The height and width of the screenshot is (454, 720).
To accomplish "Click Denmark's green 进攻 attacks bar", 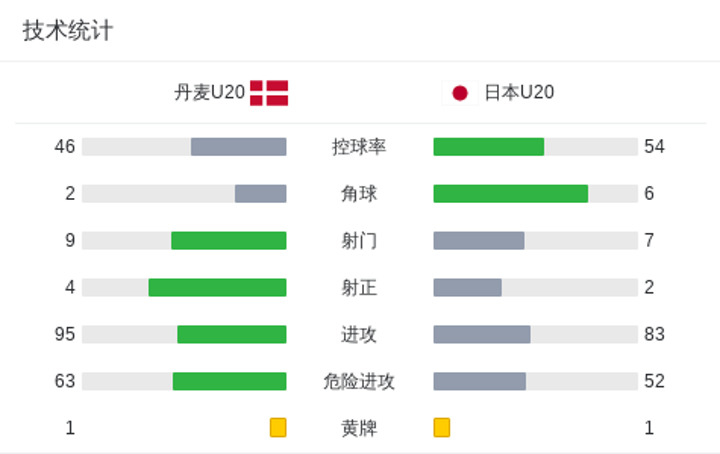I will tap(232, 334).
